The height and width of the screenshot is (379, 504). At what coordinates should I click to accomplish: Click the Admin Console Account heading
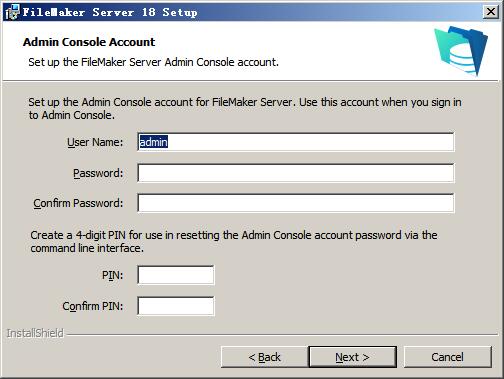point(89,42)
